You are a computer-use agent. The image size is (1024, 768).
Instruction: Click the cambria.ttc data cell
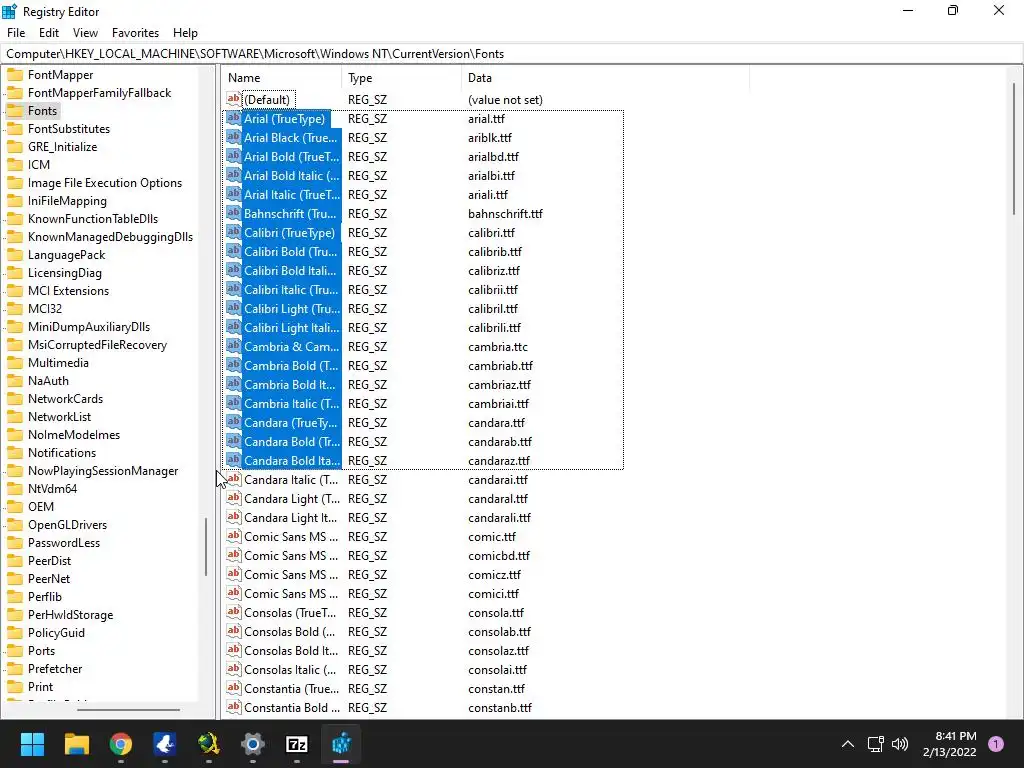(x=498, y=347)
